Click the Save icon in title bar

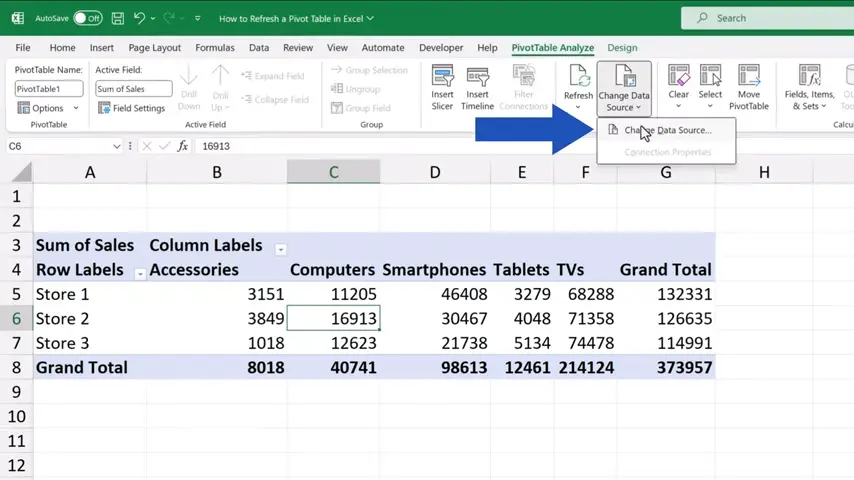point(118,18)
